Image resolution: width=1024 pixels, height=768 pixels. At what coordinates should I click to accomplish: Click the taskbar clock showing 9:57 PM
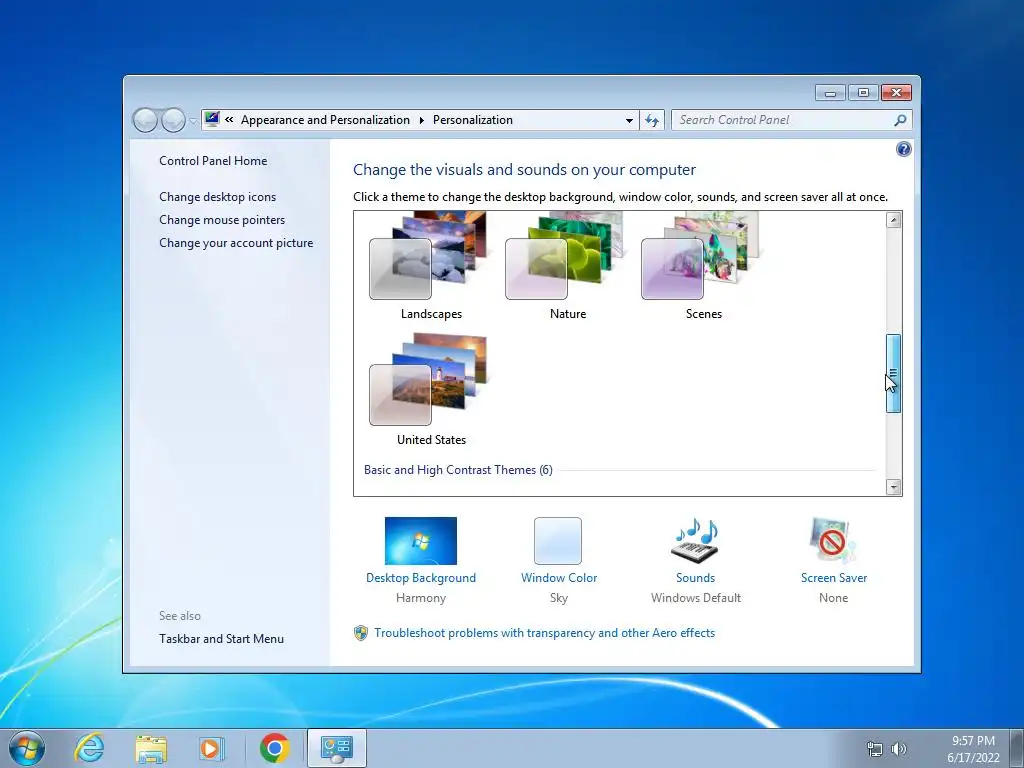pyautogui.click(x=973, y=748)
